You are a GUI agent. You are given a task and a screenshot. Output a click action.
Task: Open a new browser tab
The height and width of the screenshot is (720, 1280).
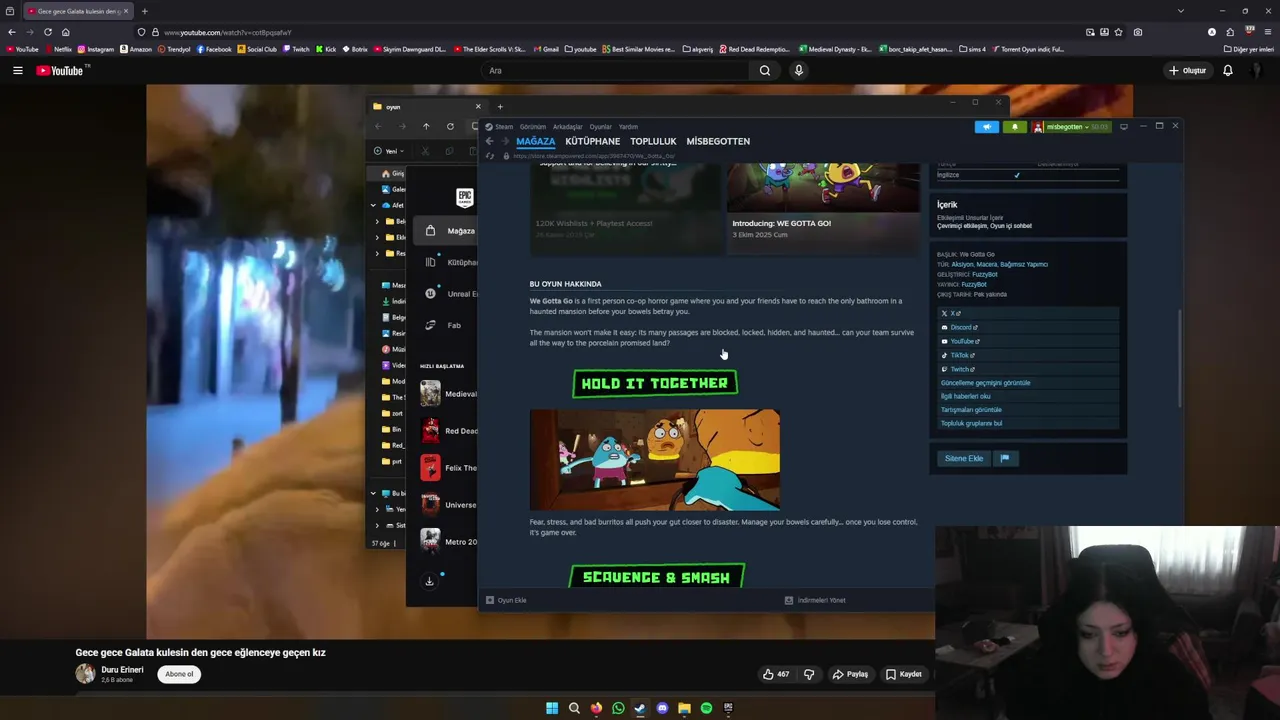pyautogui.click(x=144, y=11)
